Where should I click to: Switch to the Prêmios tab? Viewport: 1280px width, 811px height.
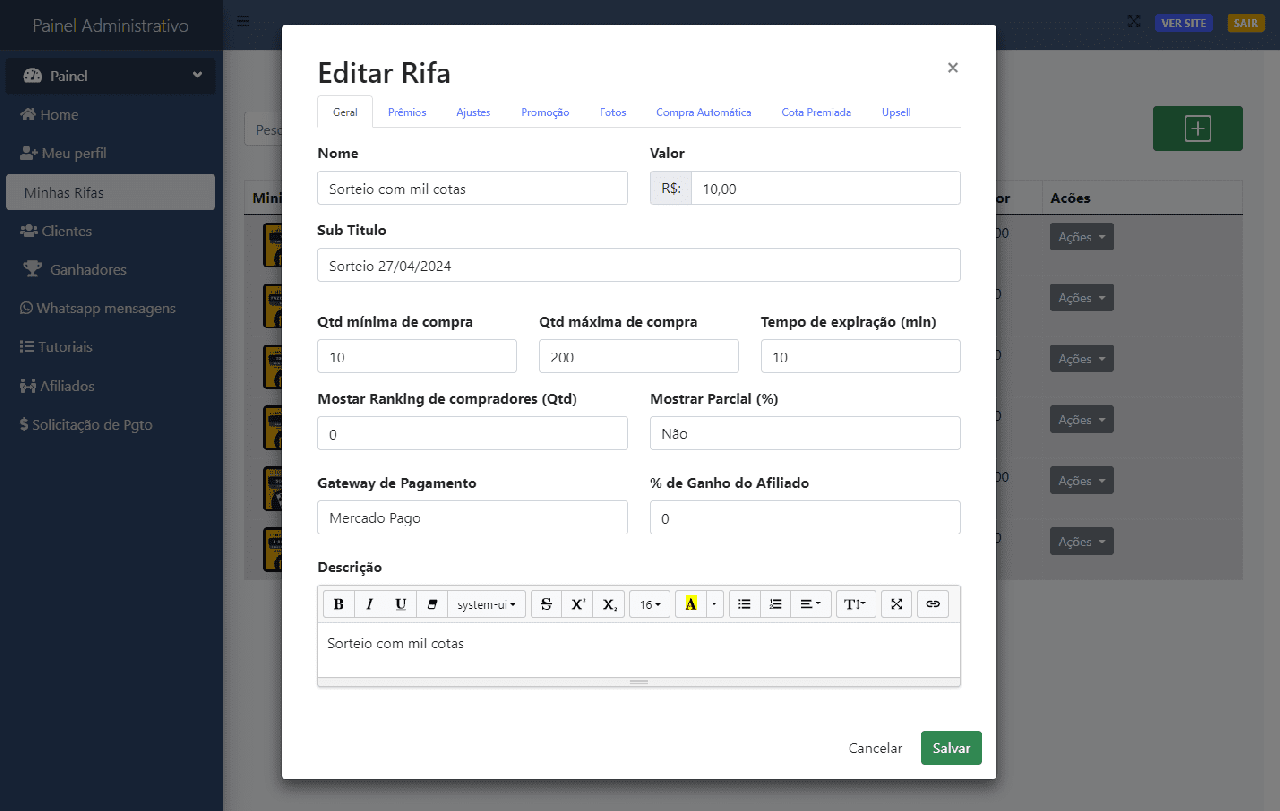407,112
